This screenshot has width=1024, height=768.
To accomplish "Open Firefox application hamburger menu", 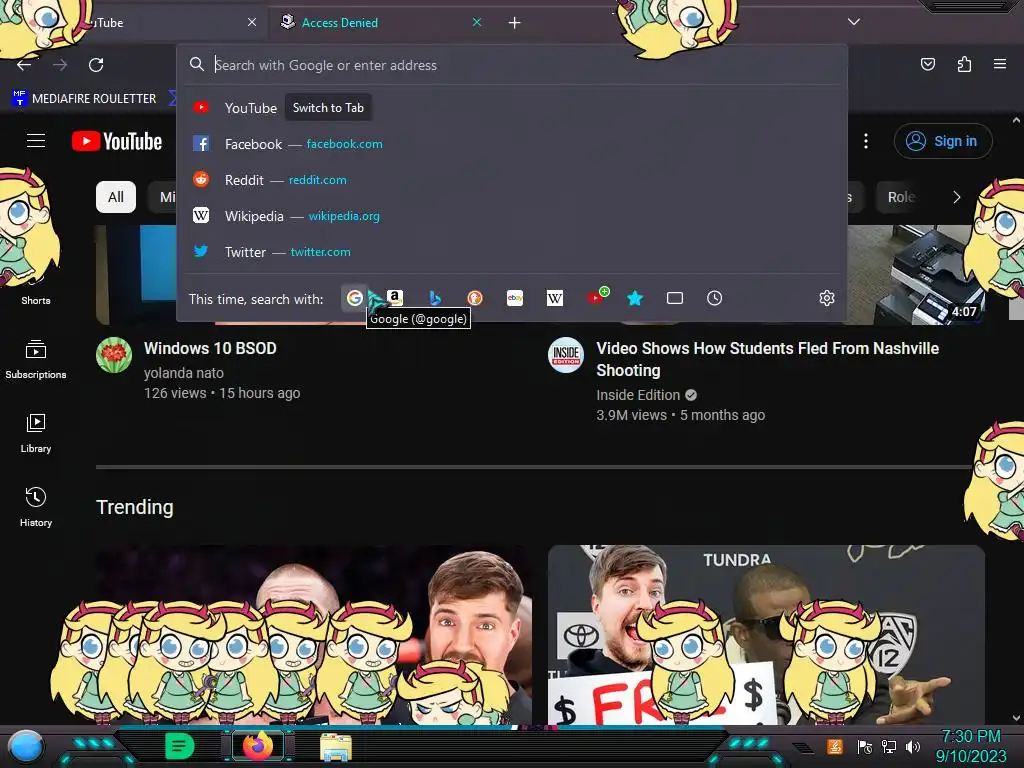I will point(999,64).
